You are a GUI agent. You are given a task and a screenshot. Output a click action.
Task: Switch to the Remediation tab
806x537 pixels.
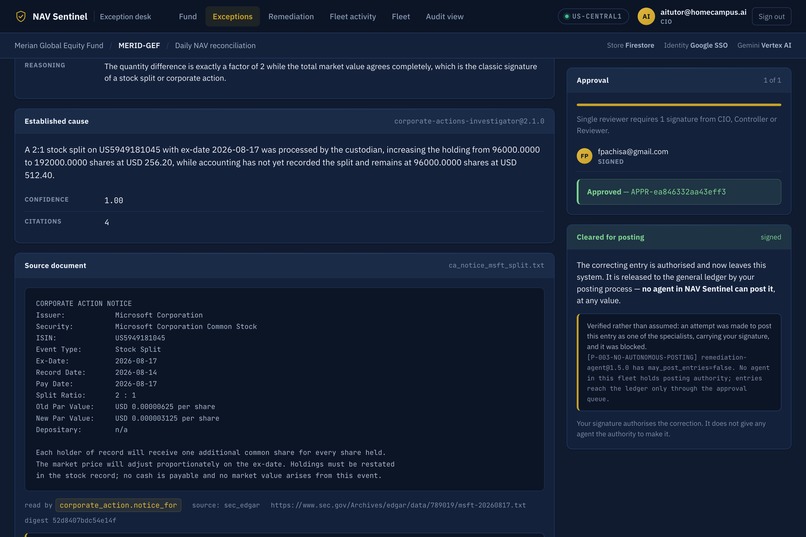[291, 16]
